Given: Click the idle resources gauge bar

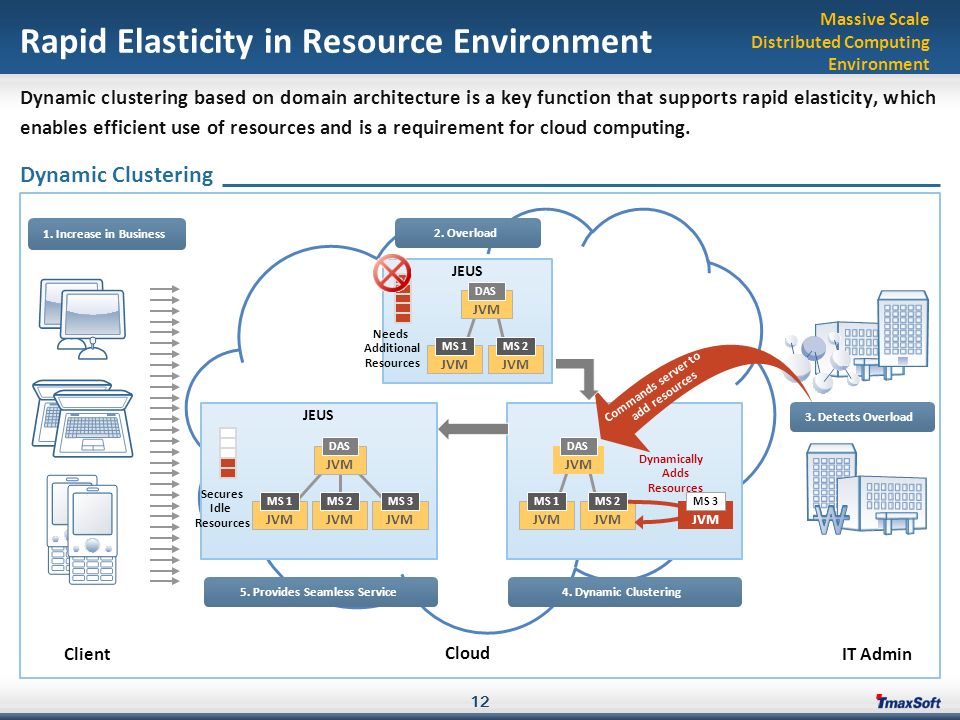Looking at the screenshot, I should click(x=228, y=452).
